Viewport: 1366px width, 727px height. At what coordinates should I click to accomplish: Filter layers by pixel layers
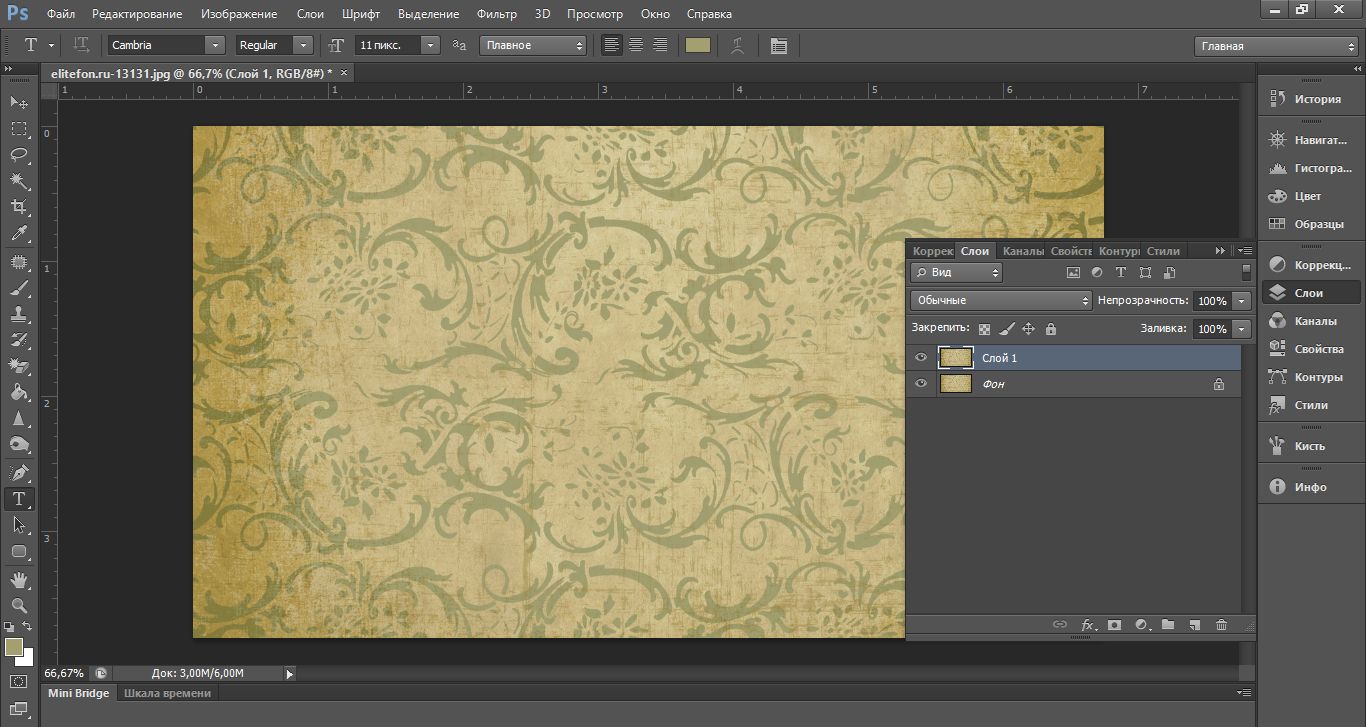[x=1074, y=272]
